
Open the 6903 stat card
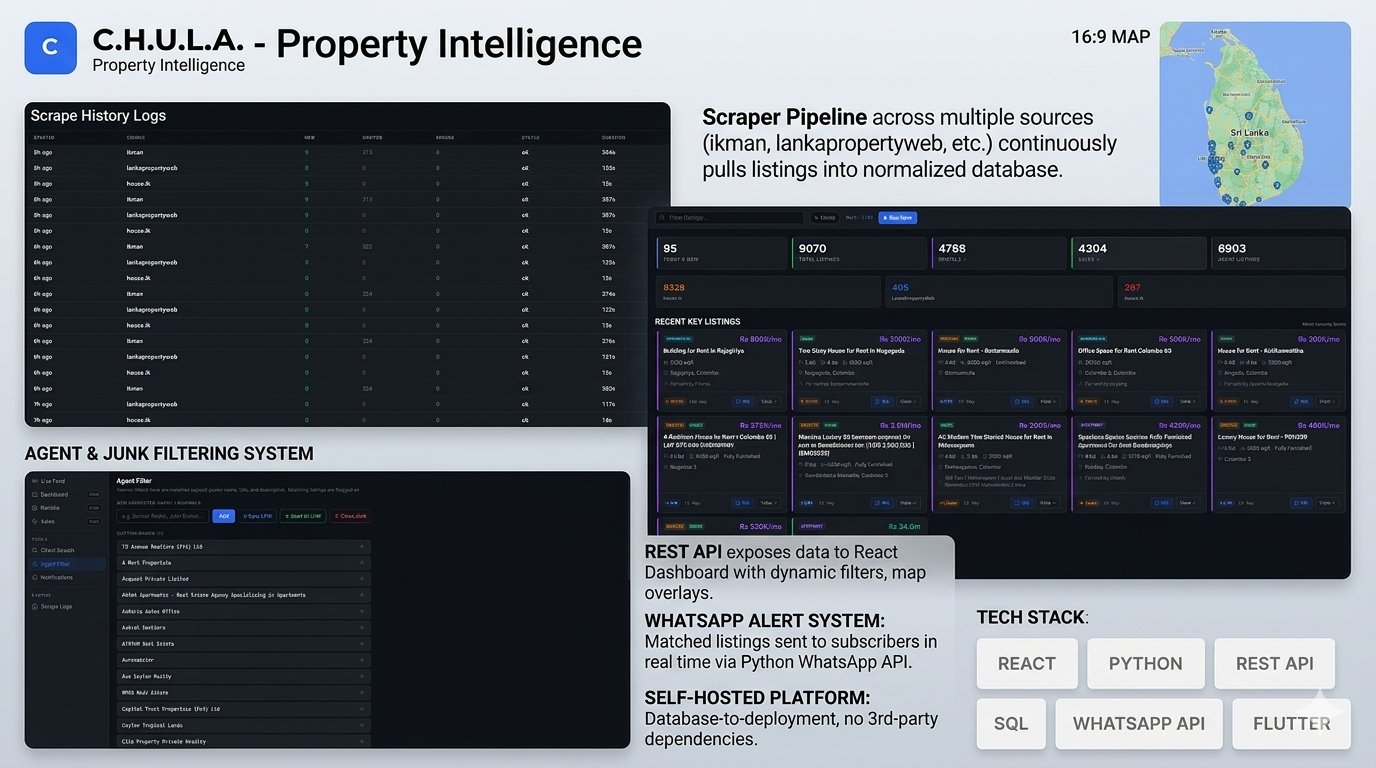click(1278, 253)
